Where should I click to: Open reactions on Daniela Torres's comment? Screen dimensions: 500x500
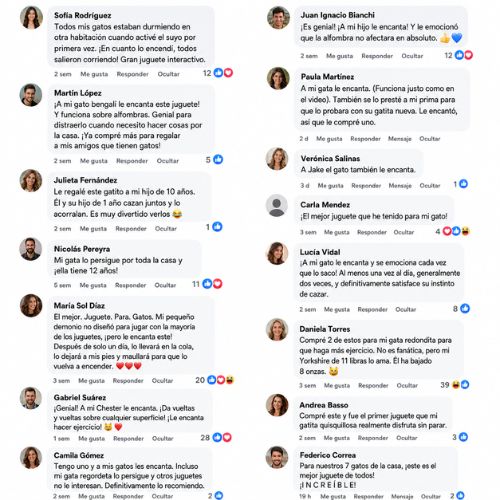(460, 385)
